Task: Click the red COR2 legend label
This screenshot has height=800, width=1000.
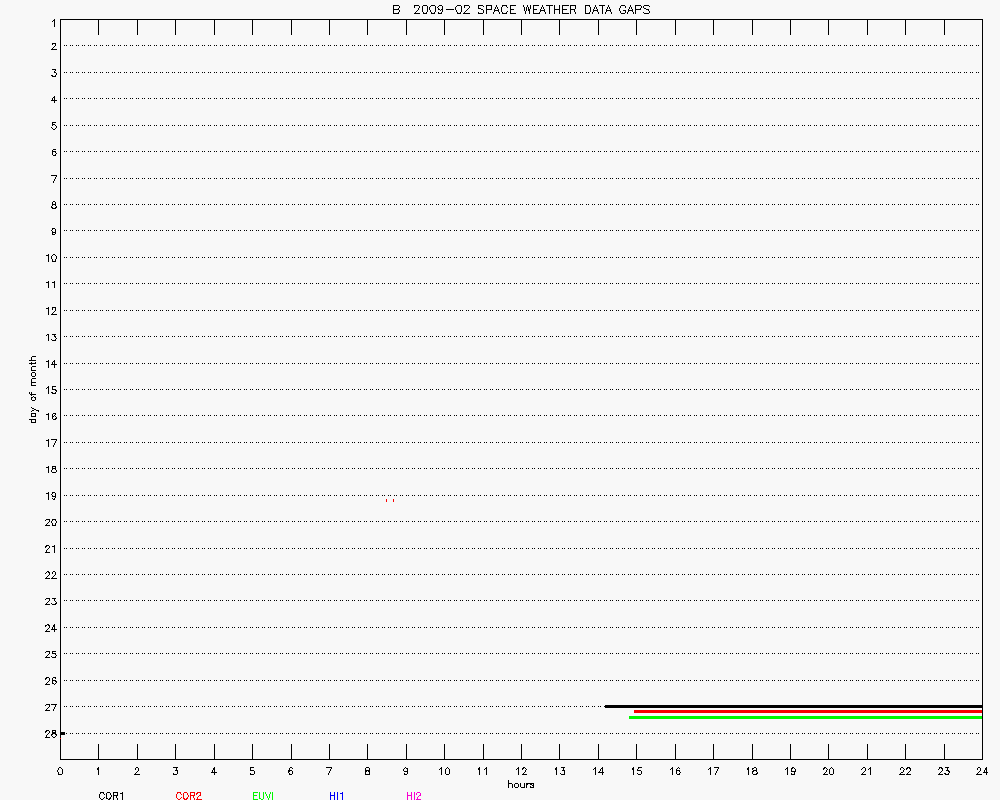Action: point(188,796)
